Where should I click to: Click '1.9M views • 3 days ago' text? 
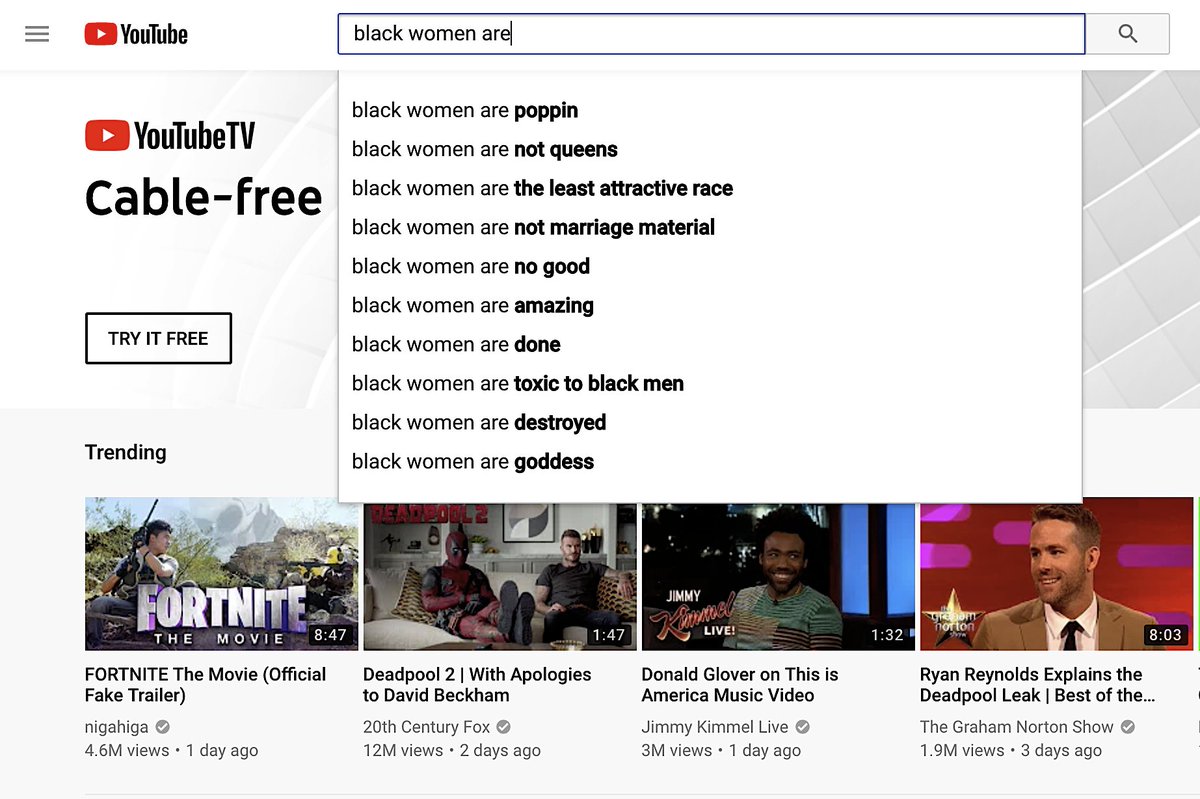click(x=1011, y=750)
